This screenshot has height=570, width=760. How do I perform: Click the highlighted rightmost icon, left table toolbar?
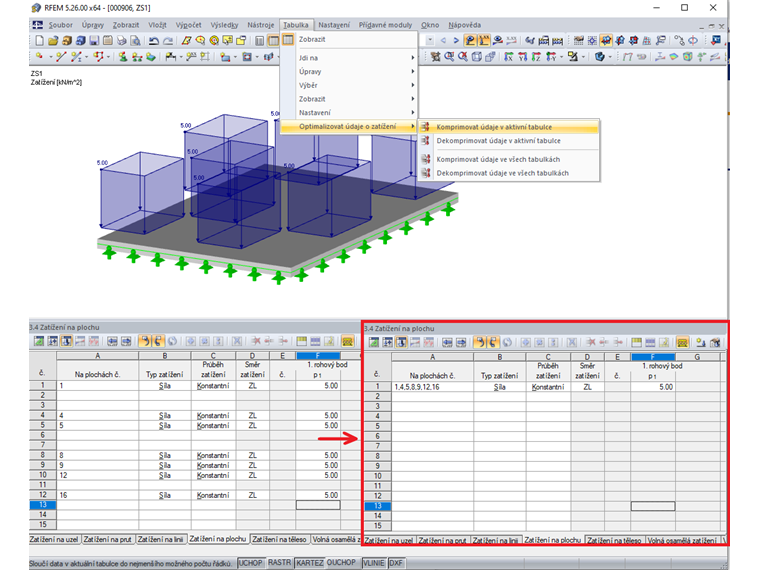click(x=348, y=341)
